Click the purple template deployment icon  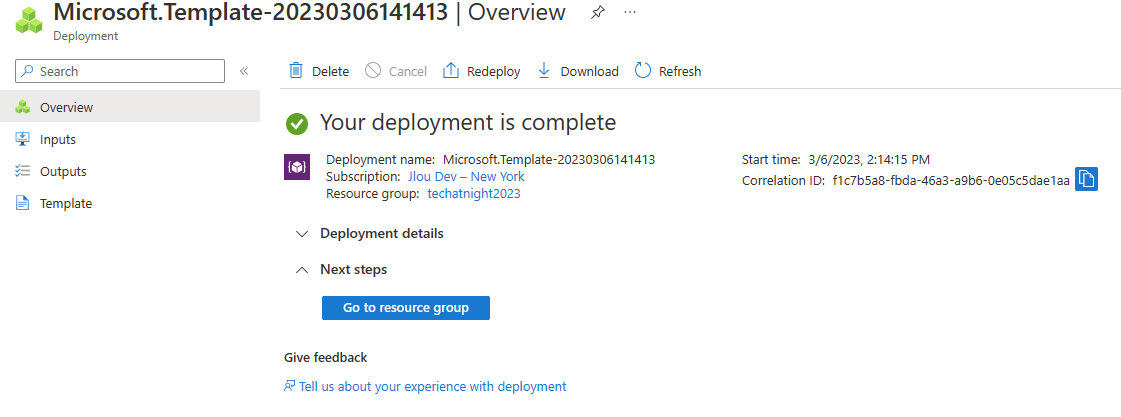click(x=297, y=167)
